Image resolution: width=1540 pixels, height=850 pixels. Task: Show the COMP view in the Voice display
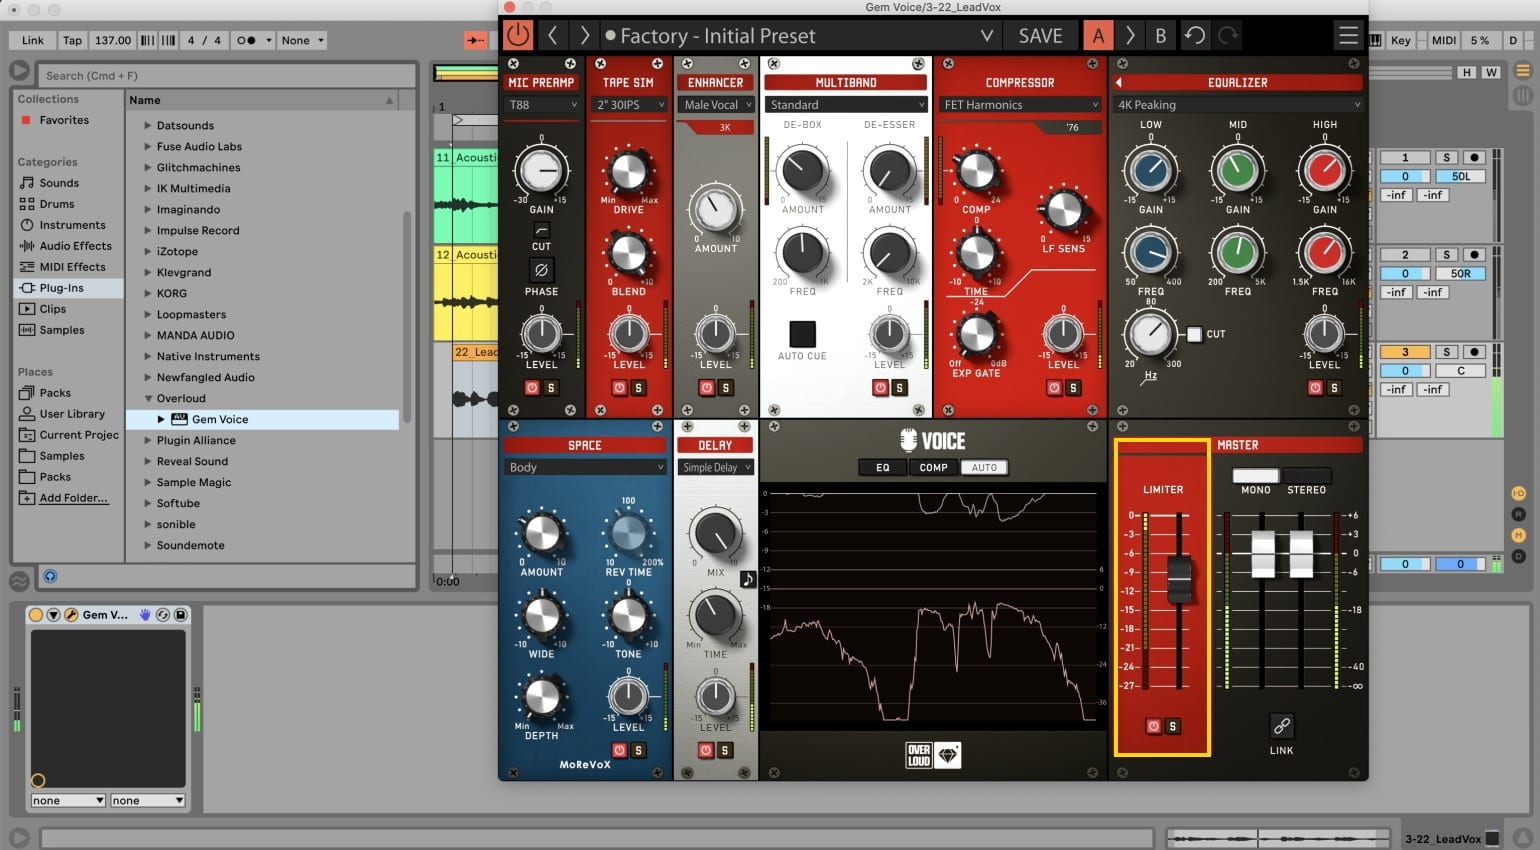tap(934, 467)
